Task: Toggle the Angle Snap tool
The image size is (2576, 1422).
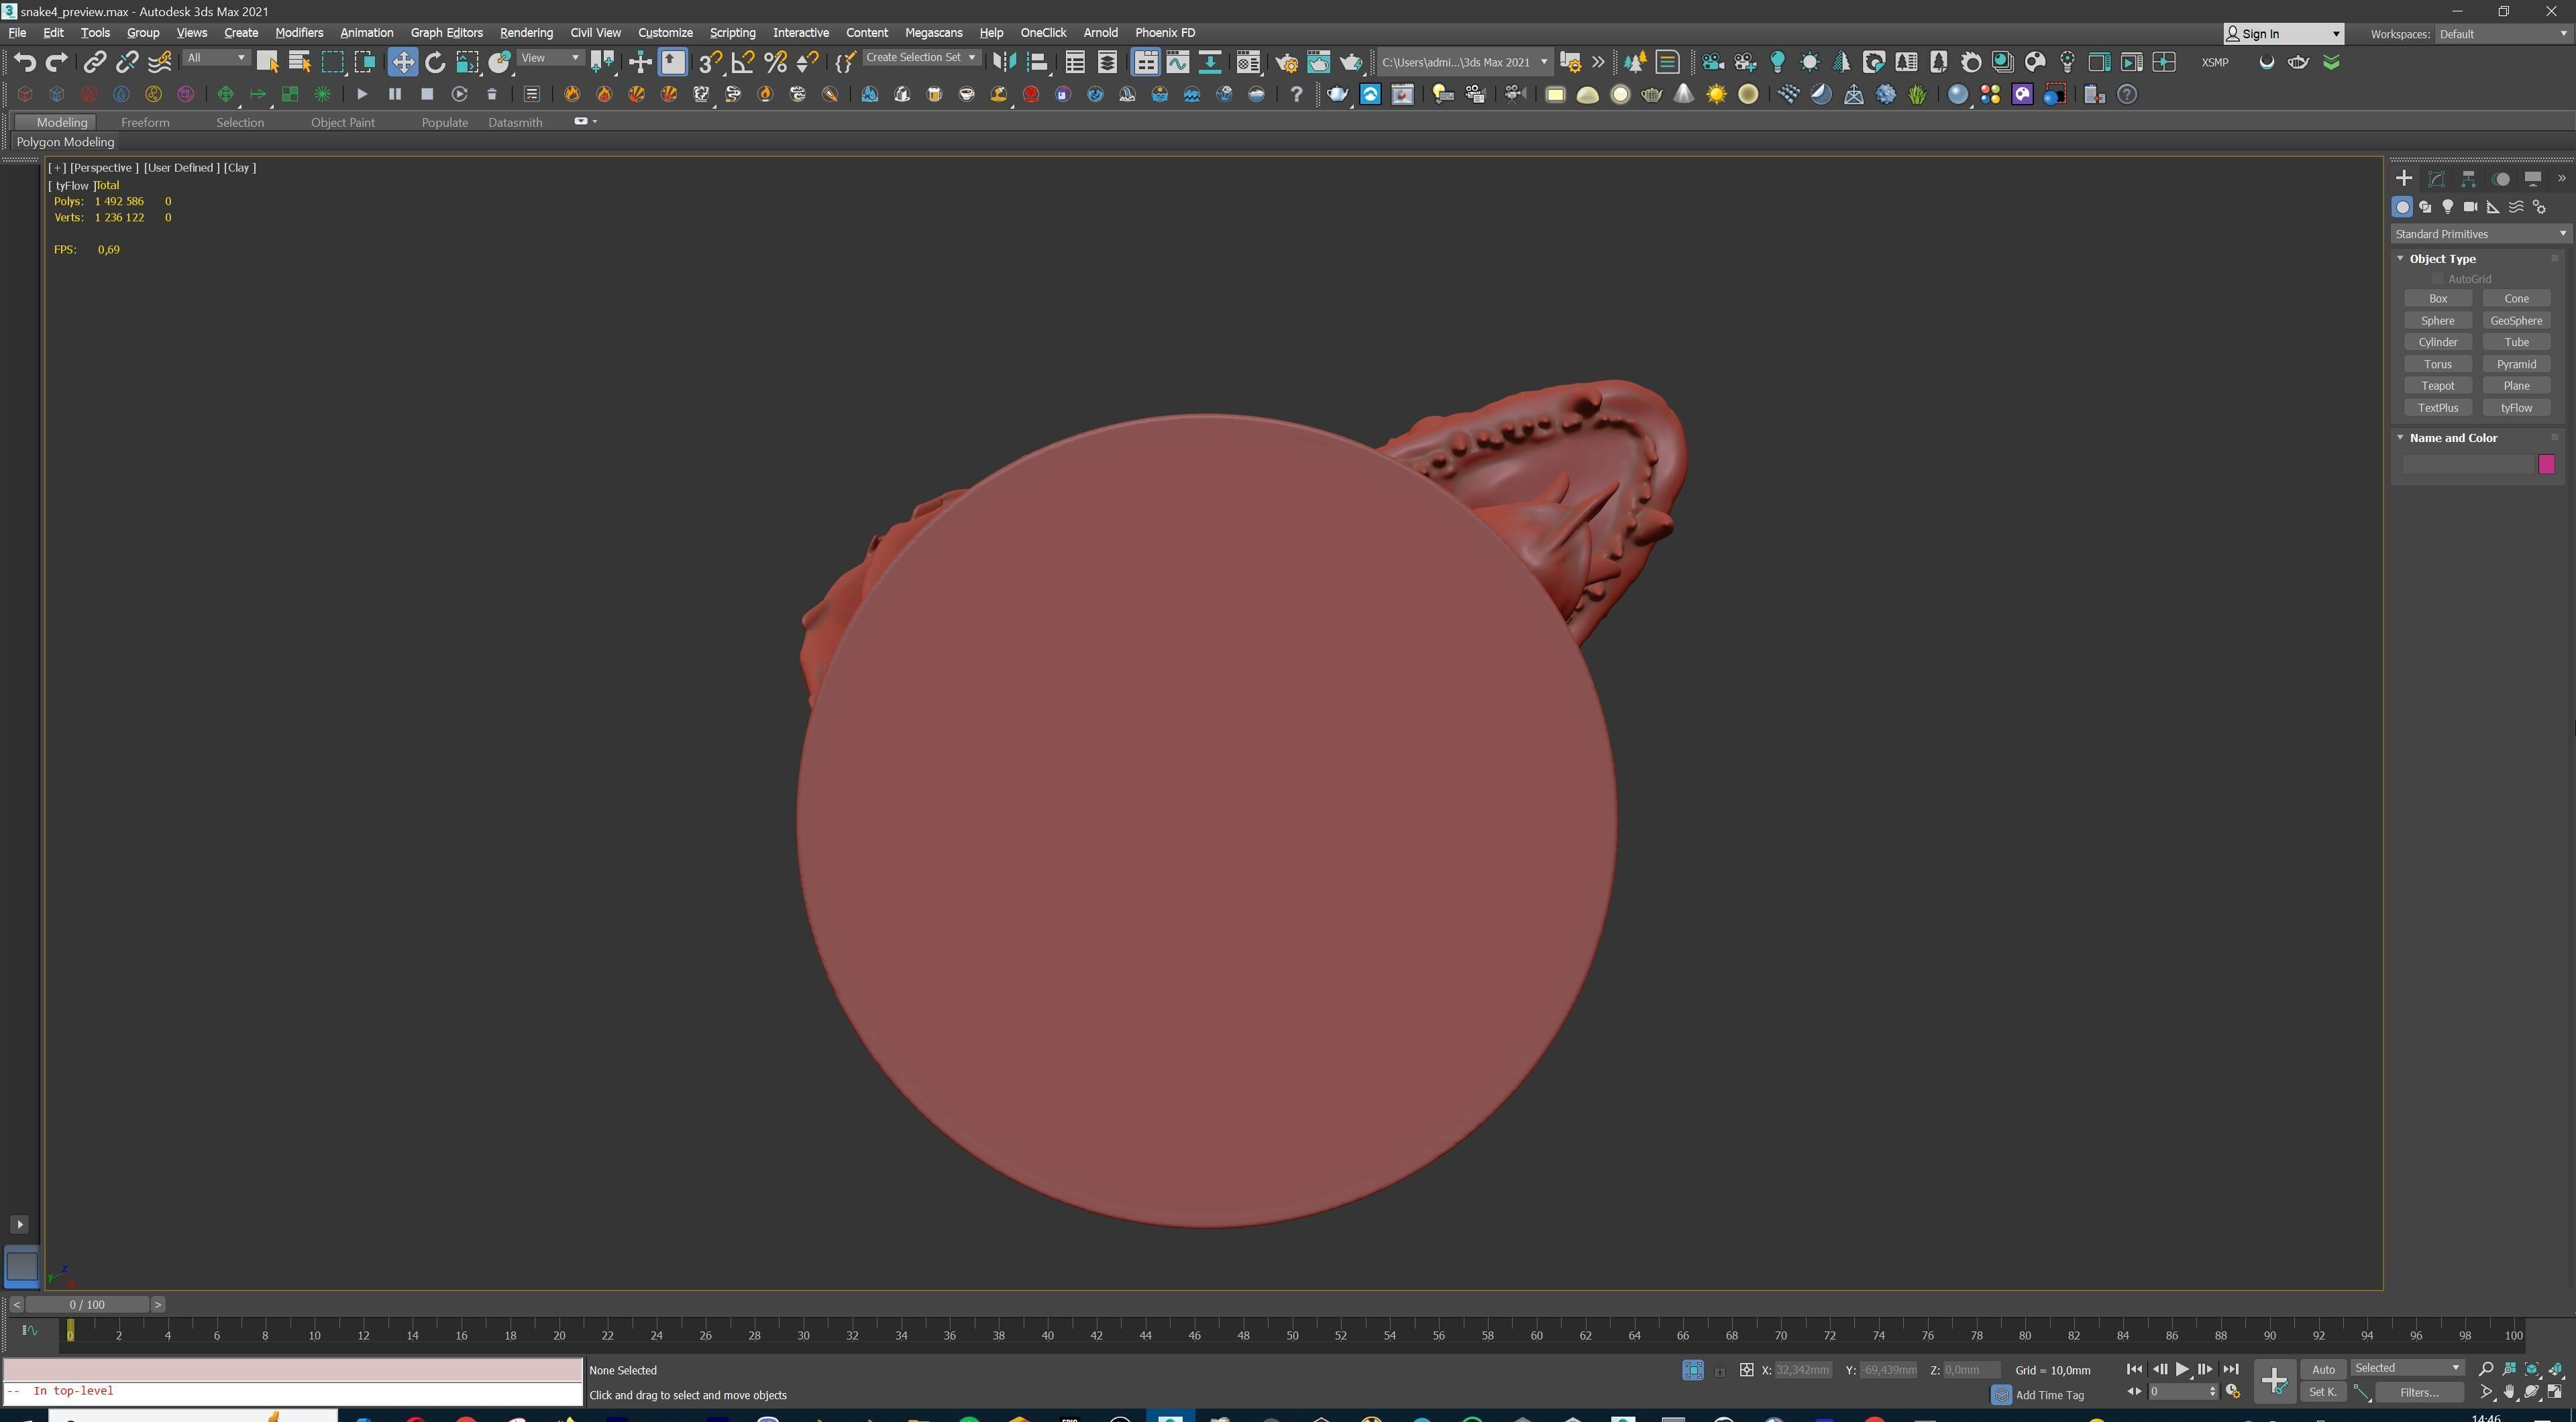Action: pos(743,62)
